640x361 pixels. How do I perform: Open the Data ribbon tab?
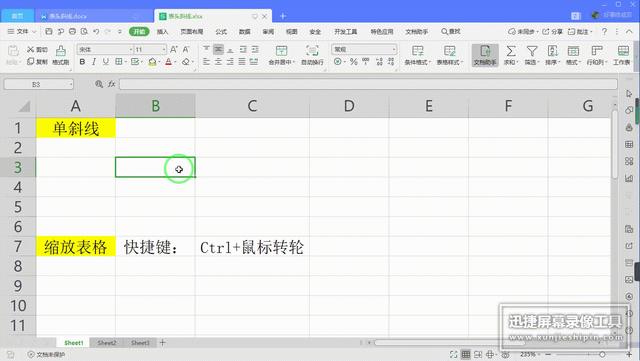[x=244, y=31]
